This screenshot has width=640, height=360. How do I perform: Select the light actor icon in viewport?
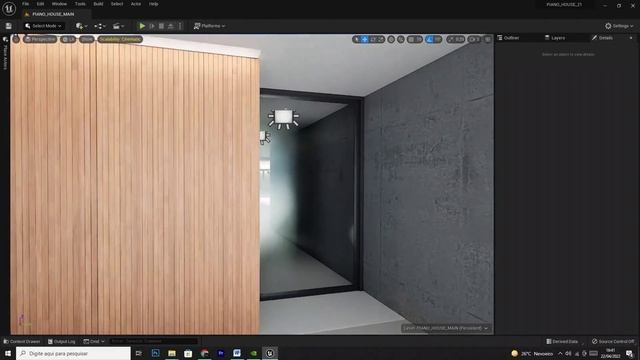pos(283,118)
